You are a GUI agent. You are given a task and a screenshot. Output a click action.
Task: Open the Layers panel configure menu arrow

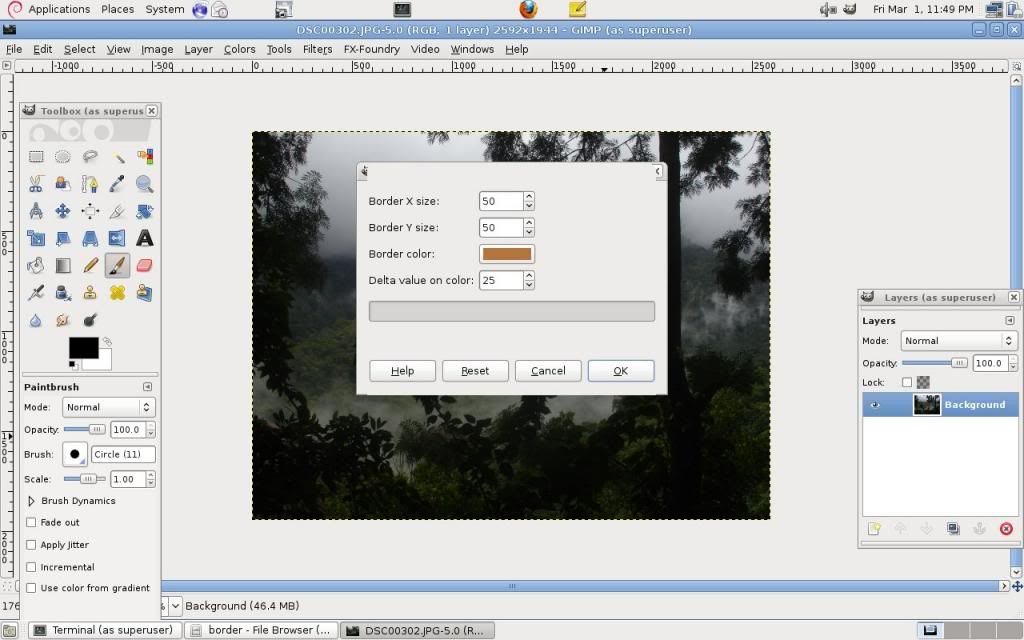point(1010,321)
